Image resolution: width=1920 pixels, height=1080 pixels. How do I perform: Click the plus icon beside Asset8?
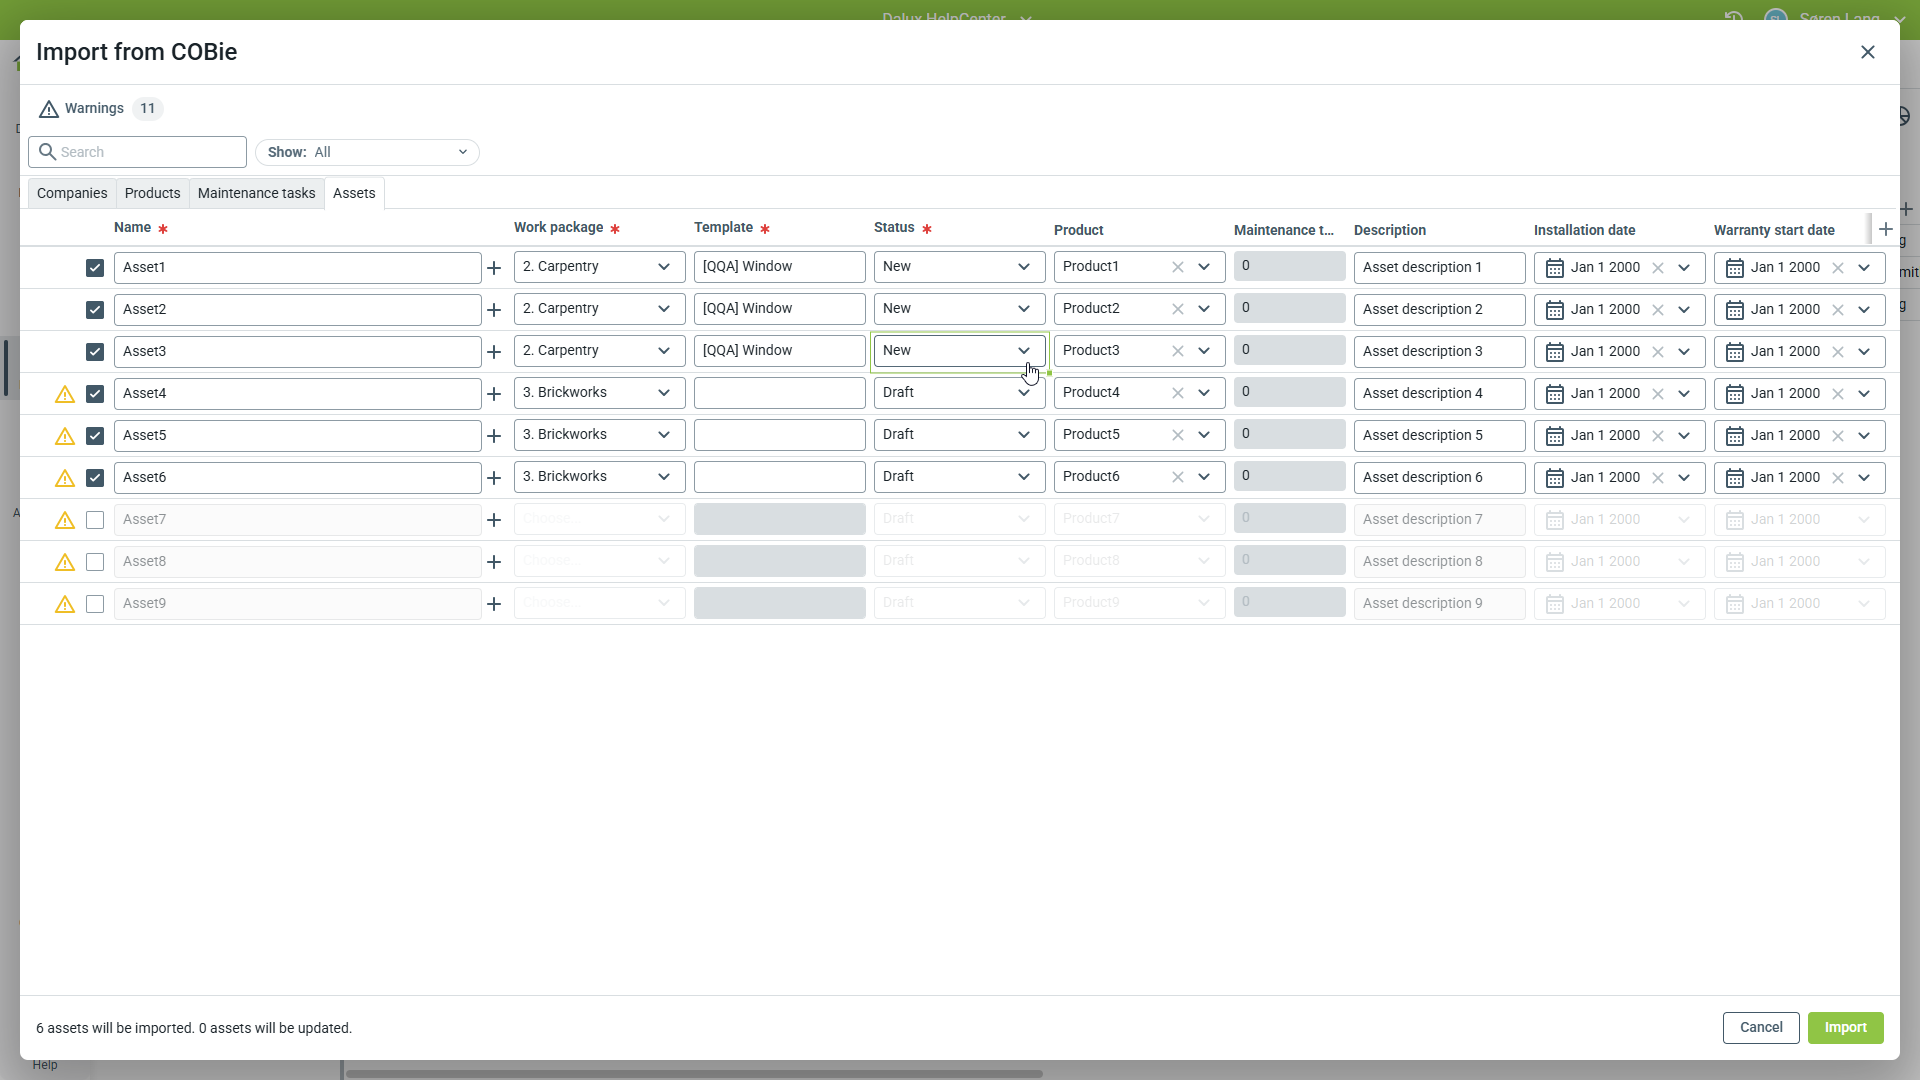click(x=494, y=562)
